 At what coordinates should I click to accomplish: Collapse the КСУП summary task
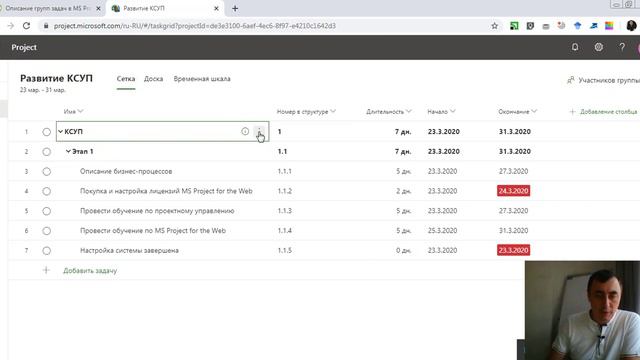point(60,131)
